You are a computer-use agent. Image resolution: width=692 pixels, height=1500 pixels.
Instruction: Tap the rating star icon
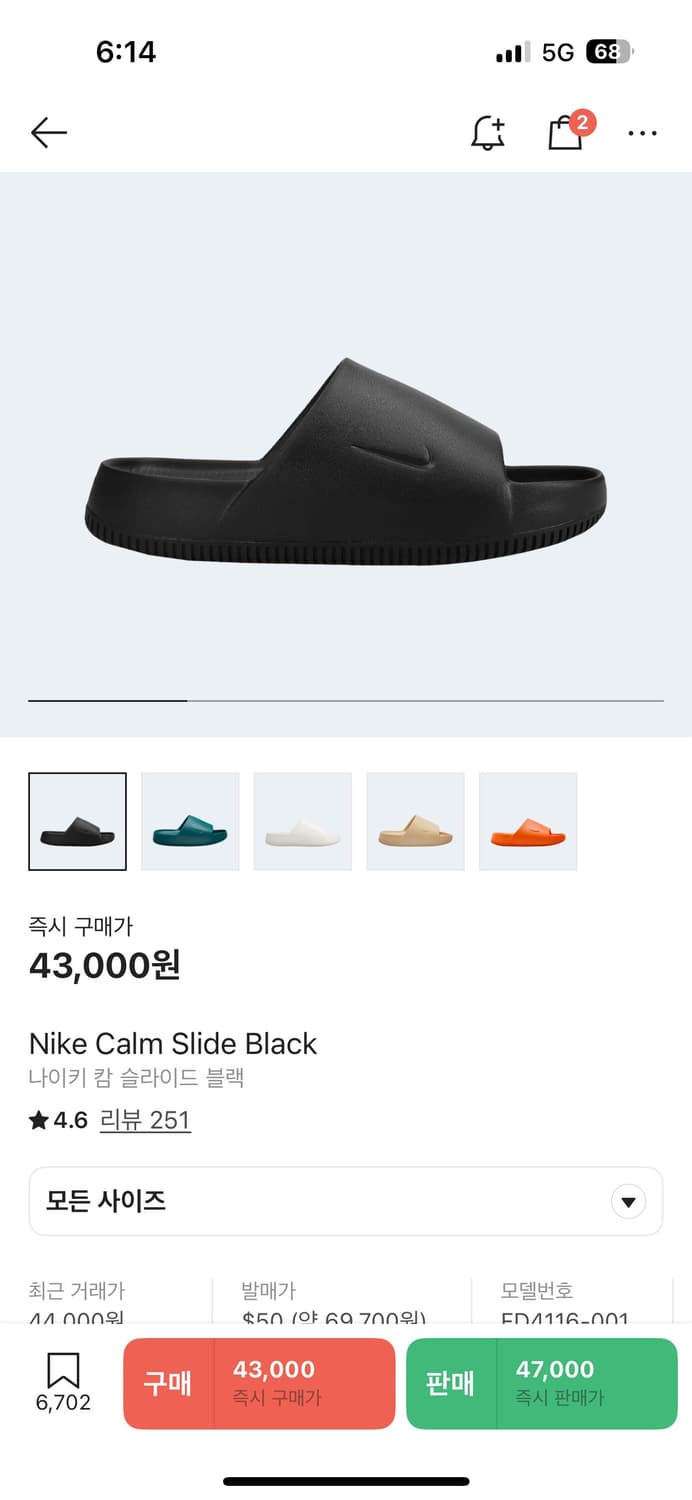39,1120
